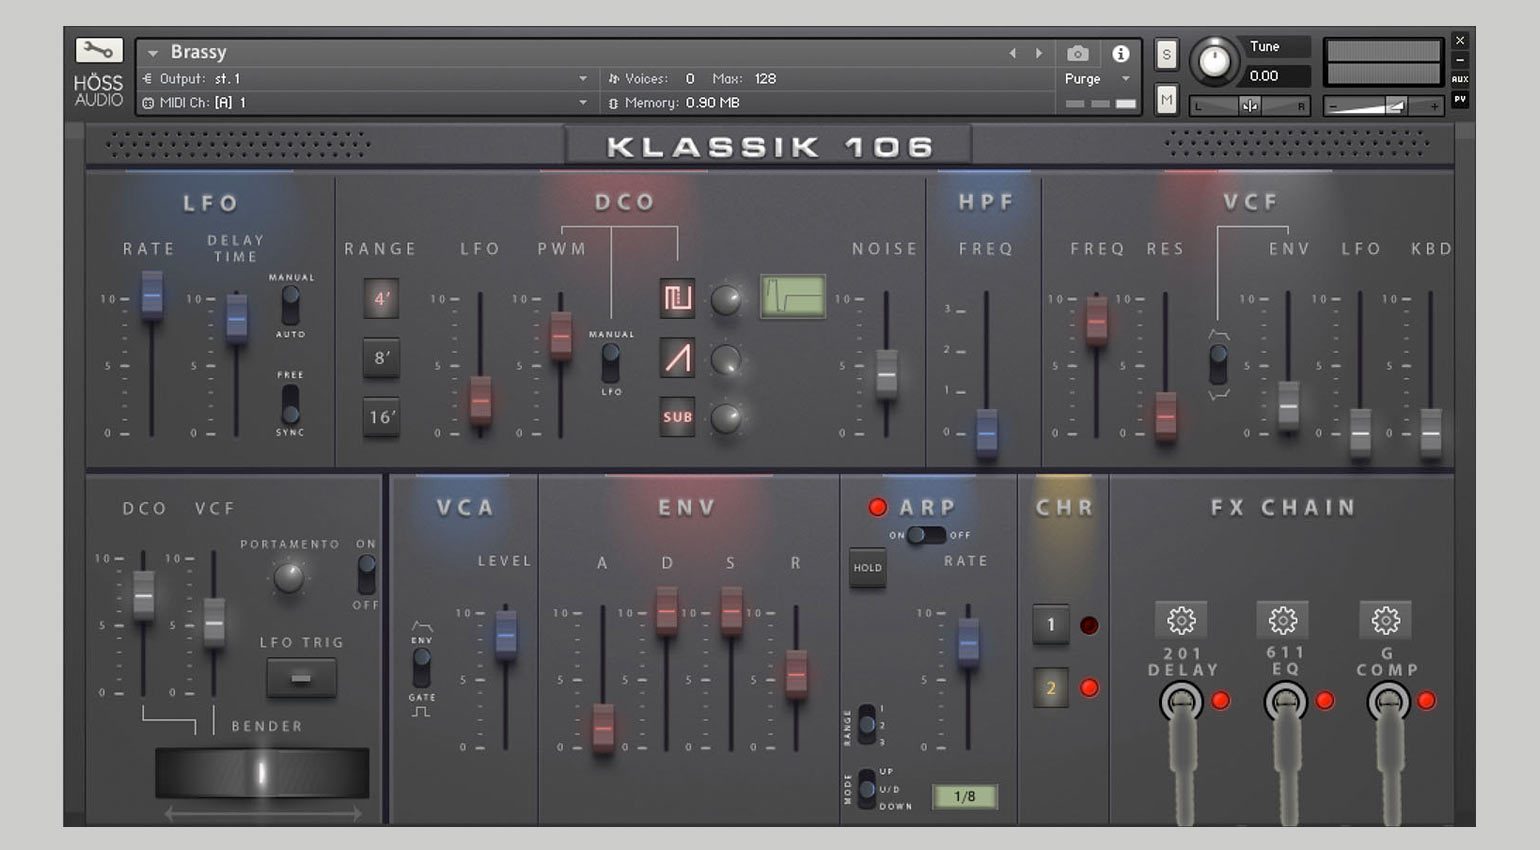Click the VCA LEVEL slider
Image resolution: width=1540 pixels, height=850 pixels.
(507, 634)
